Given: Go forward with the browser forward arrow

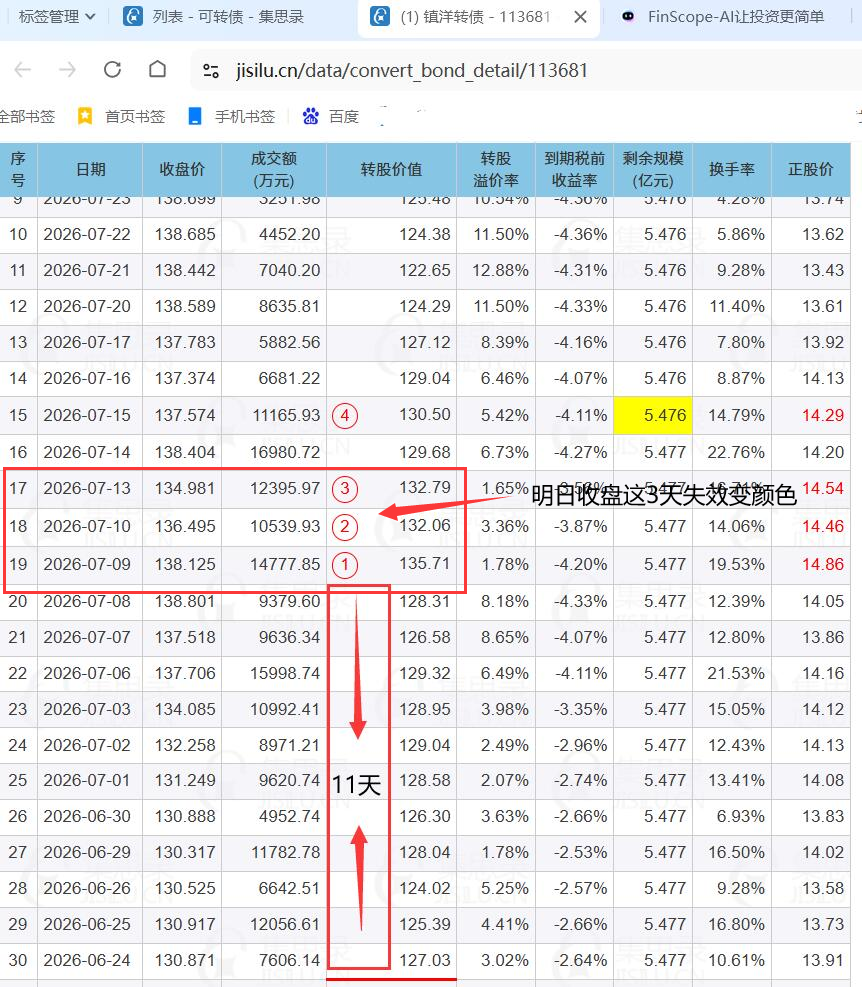Looking at the screenshot, I should point(67,70).
